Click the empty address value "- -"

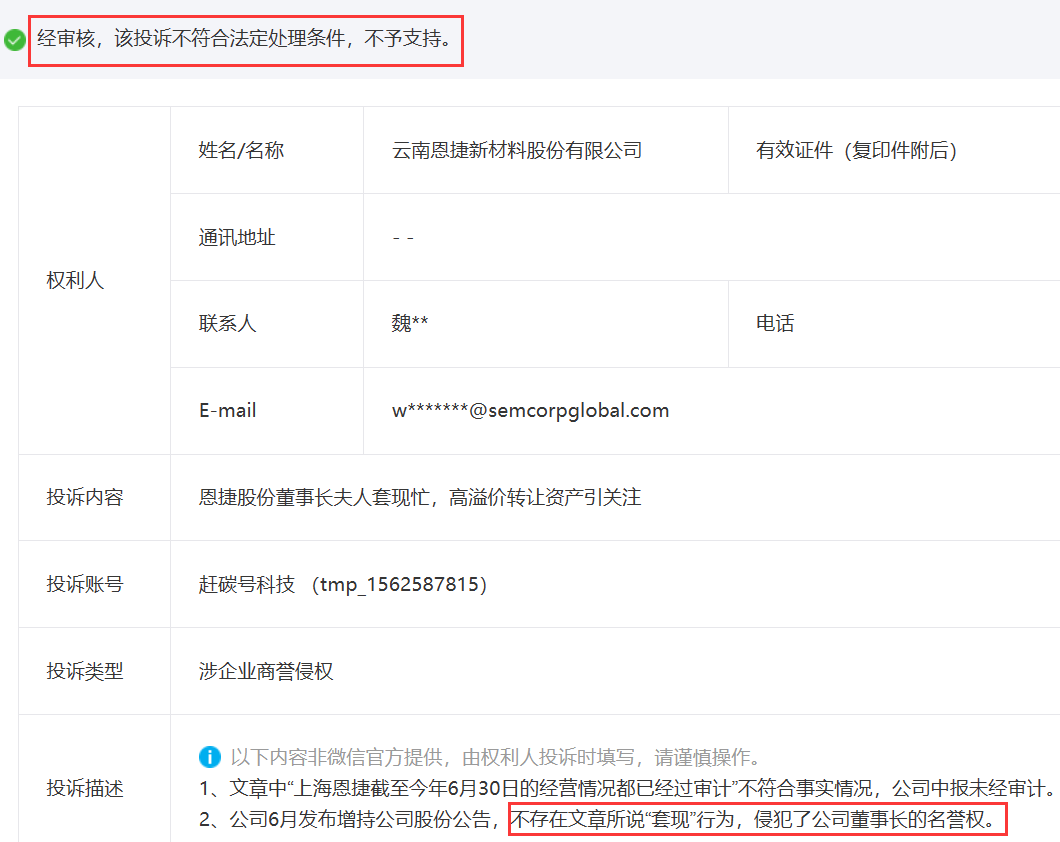(403, 238)
